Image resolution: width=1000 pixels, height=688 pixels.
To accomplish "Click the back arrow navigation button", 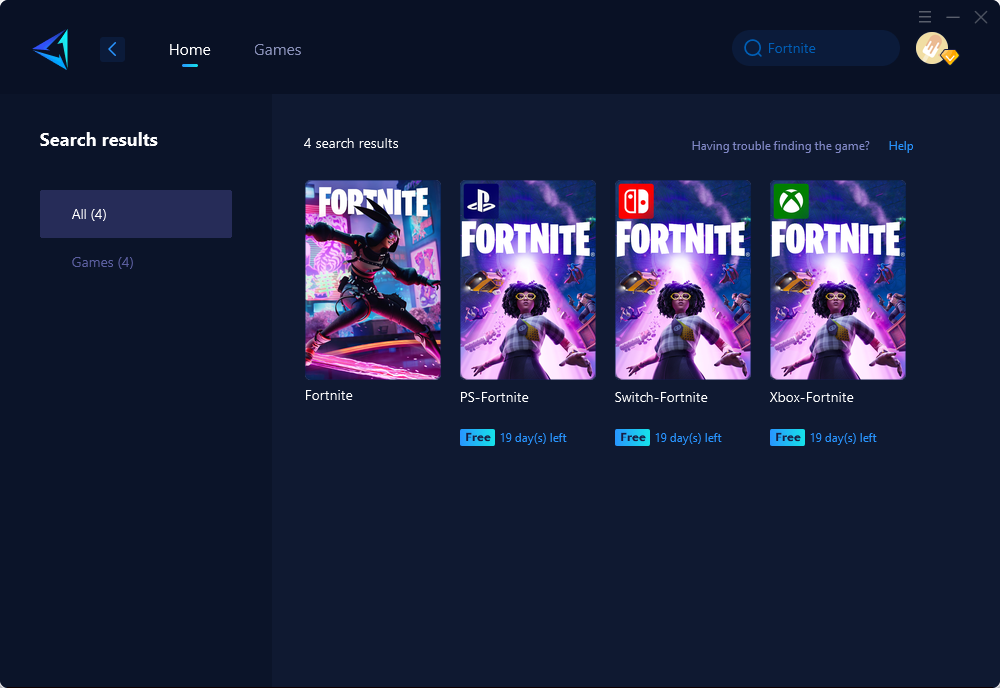I will tap(112, 49).
